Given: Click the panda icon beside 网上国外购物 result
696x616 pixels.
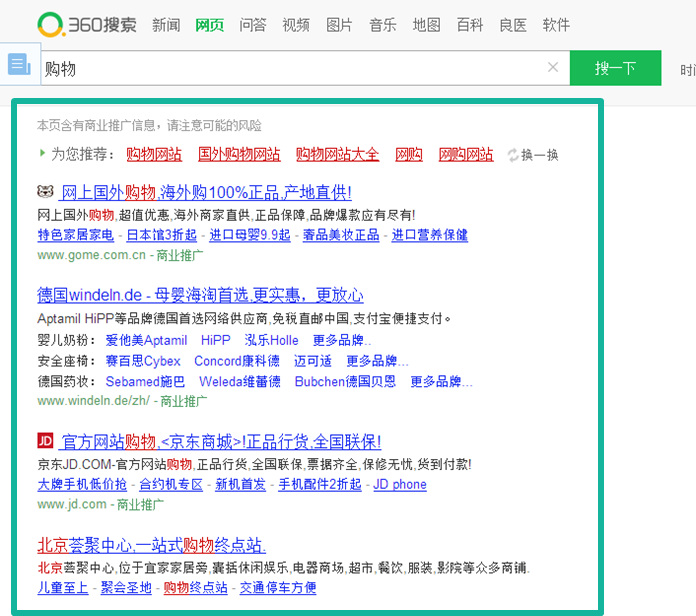Looking at the screenshot, I should coord(45,192).
